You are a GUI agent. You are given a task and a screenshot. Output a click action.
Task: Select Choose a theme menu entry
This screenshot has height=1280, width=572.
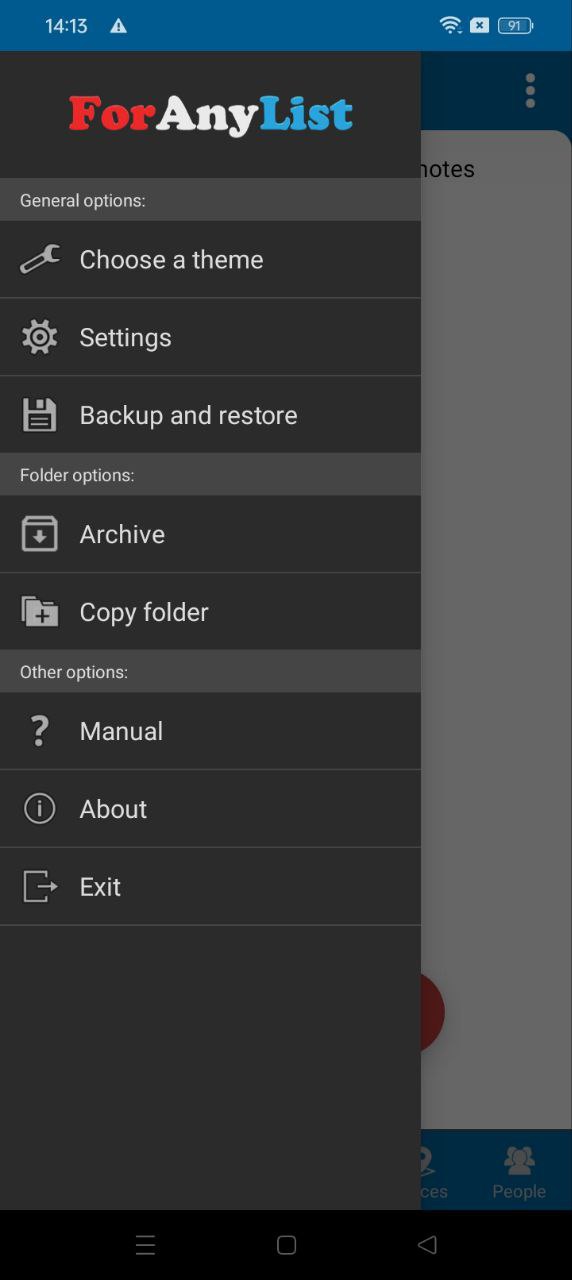[210, 260]
